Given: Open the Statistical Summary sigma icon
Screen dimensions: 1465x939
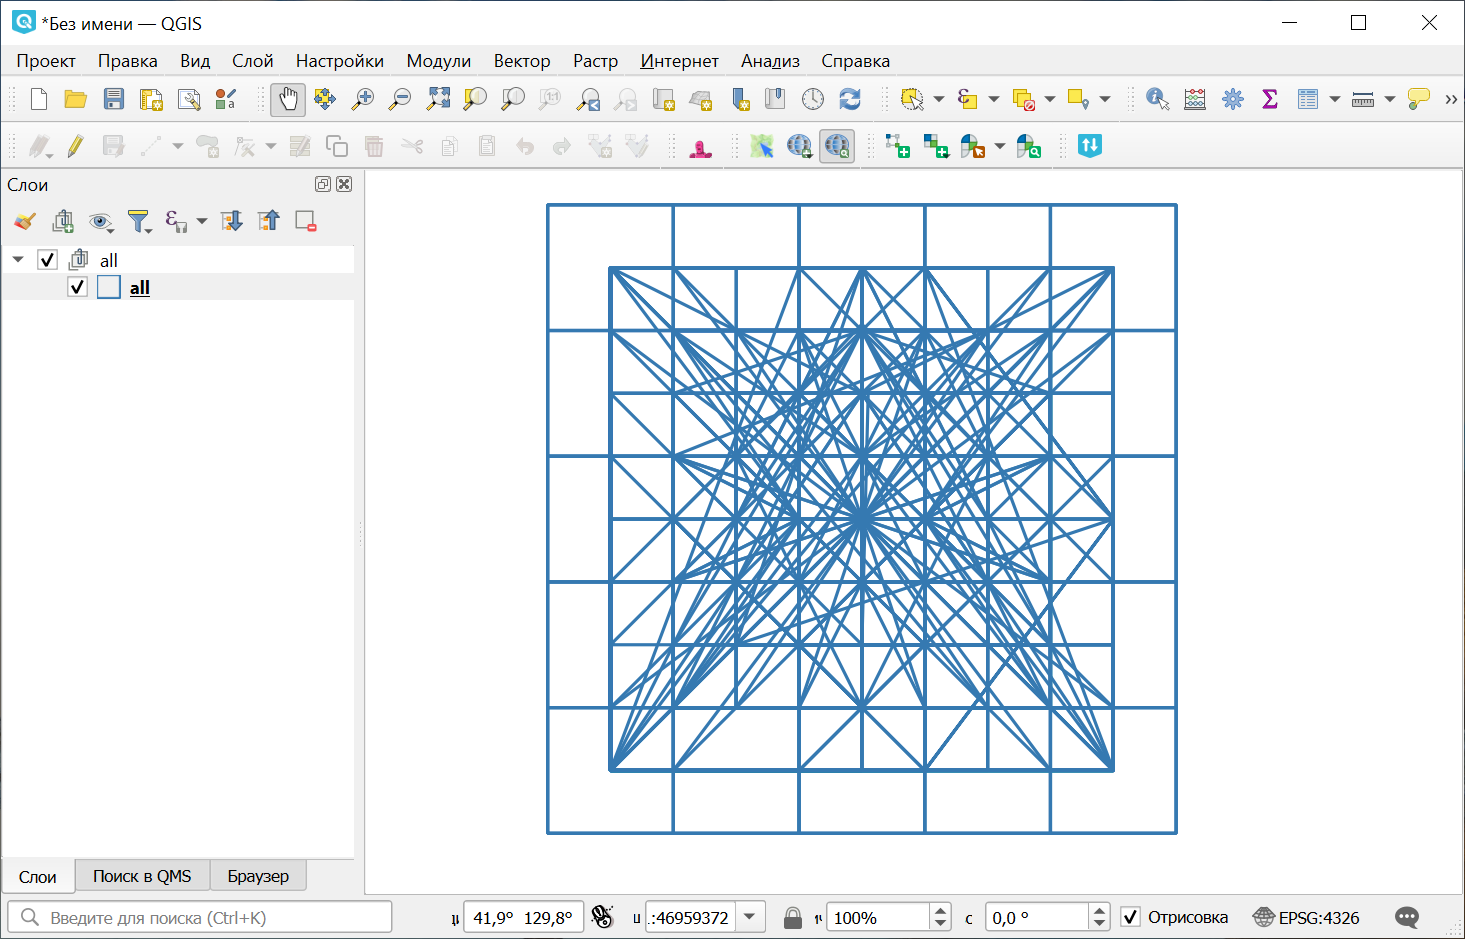Looking at the screenshot, I should pos(1270,99).
